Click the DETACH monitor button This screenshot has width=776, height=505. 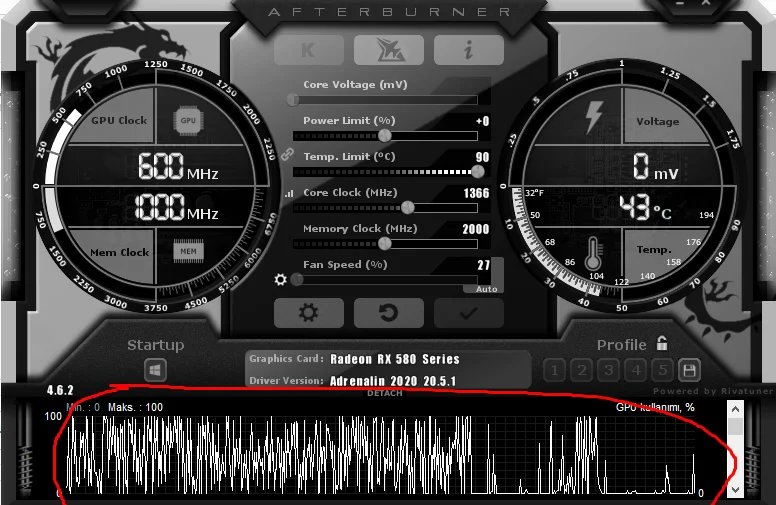click(385, 393)
